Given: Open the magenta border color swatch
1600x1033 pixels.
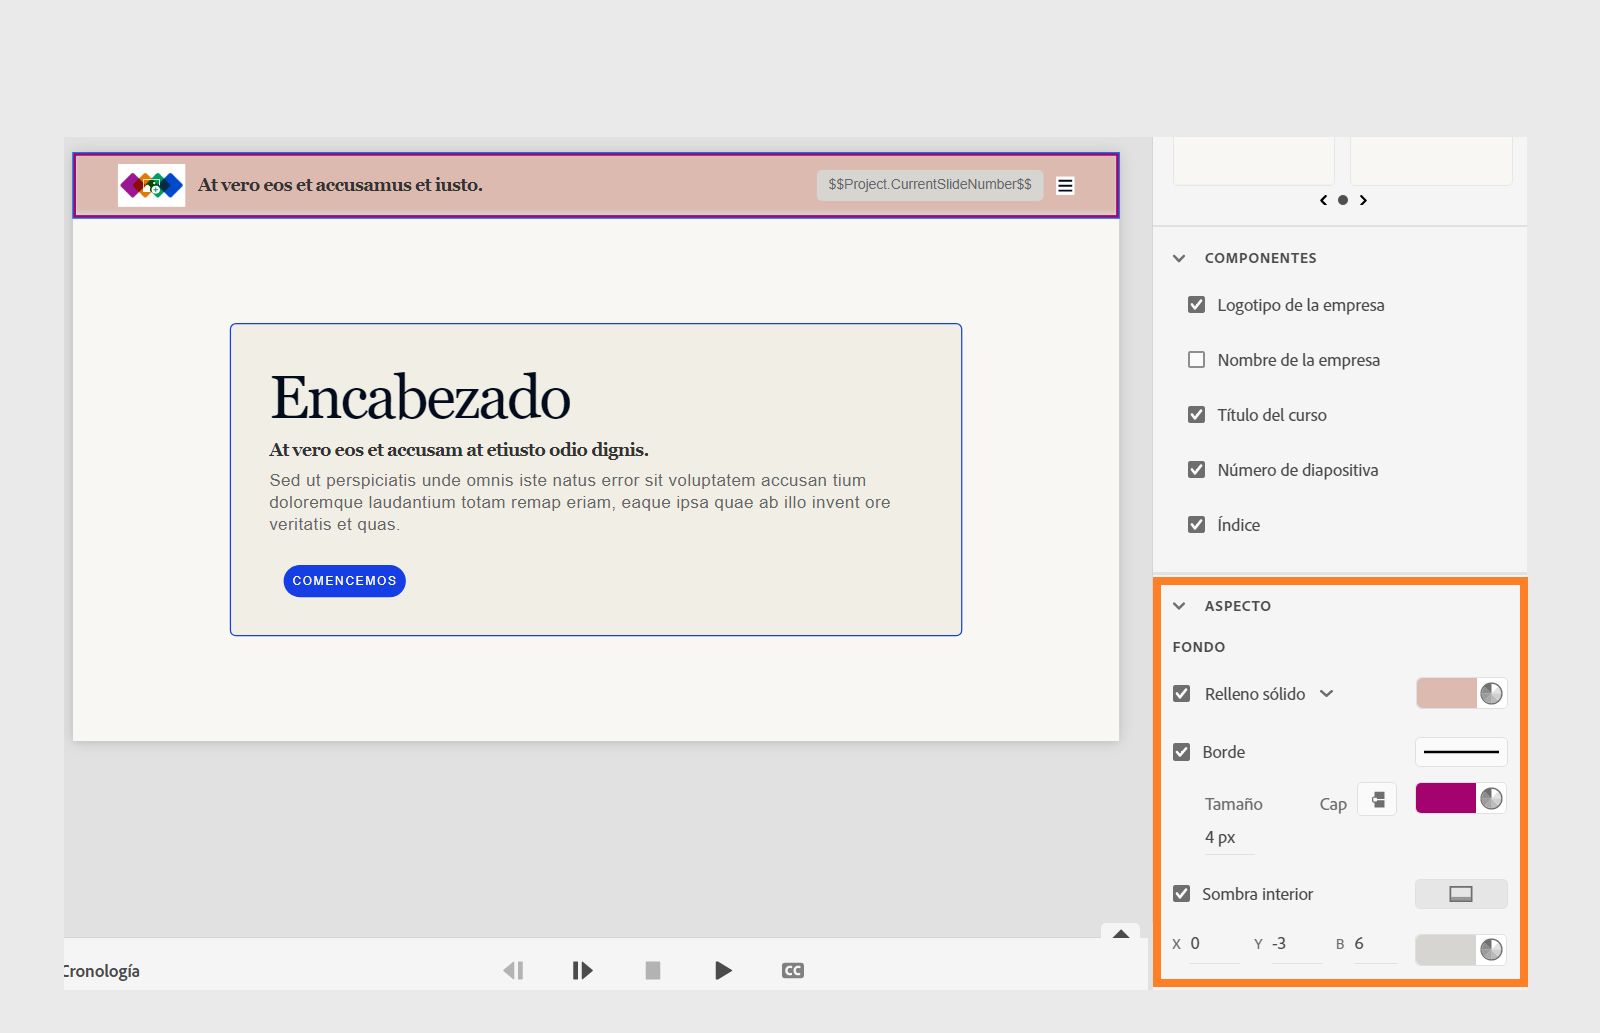Looking at the screenshot, I should click(x=1445, y=798).
